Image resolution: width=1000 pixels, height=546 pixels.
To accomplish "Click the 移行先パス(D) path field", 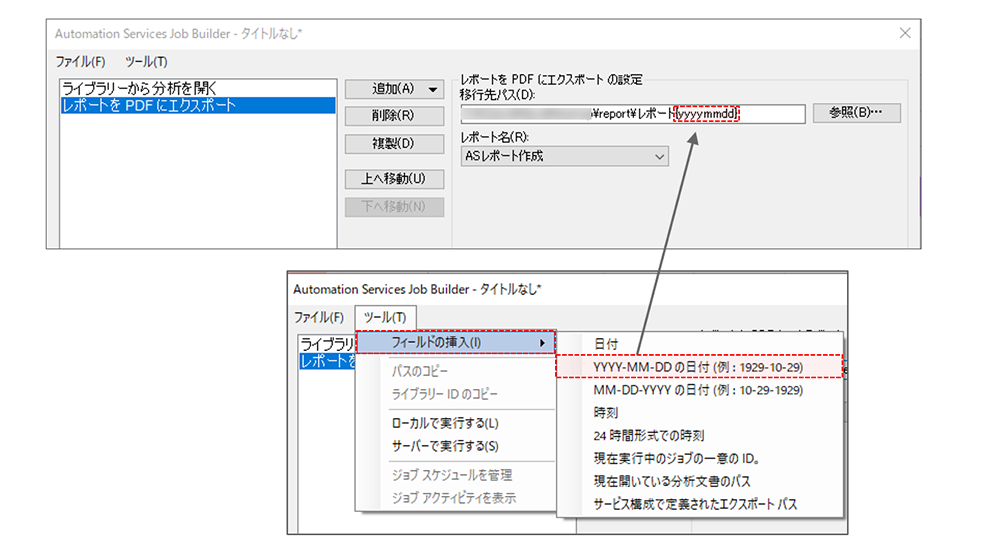I will coord(633,114).
